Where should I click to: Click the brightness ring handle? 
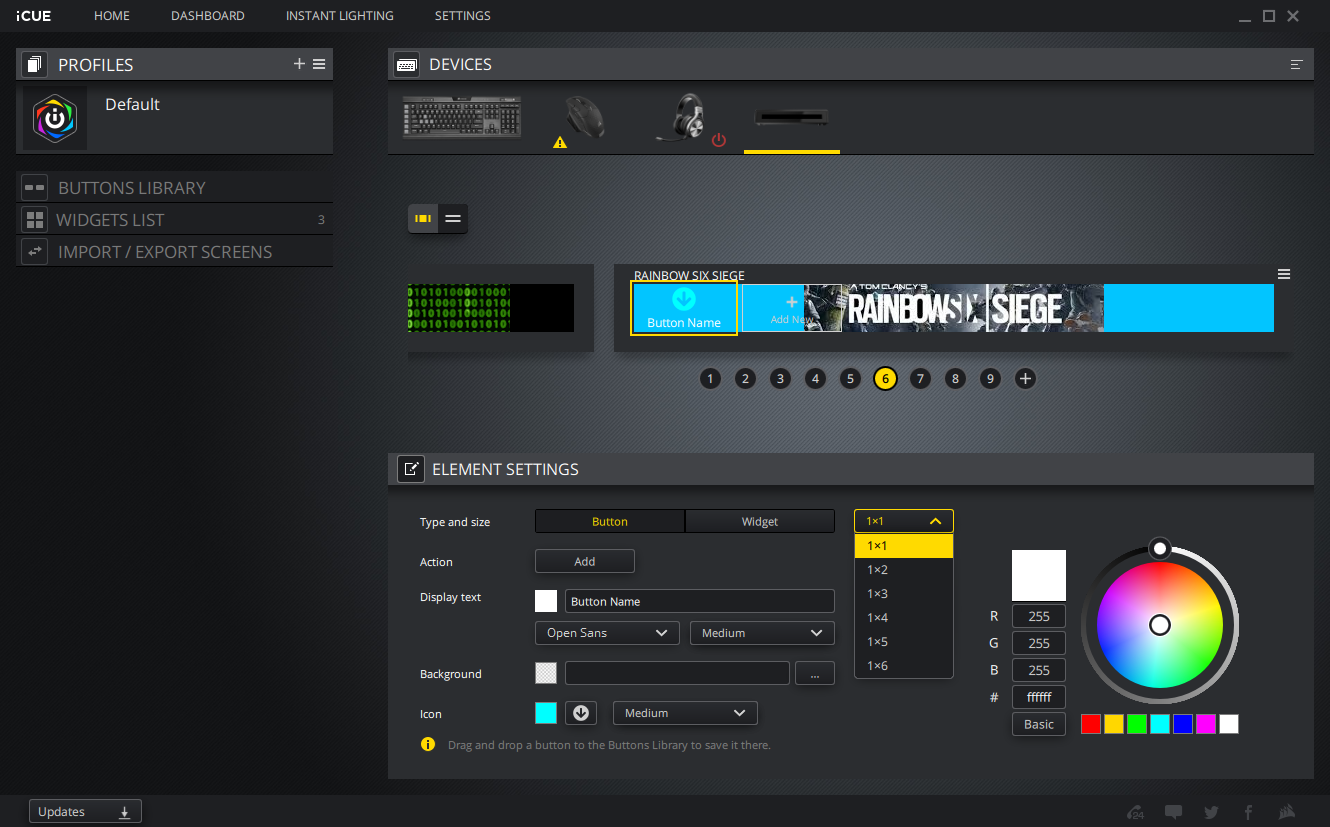pos(1159,548)
